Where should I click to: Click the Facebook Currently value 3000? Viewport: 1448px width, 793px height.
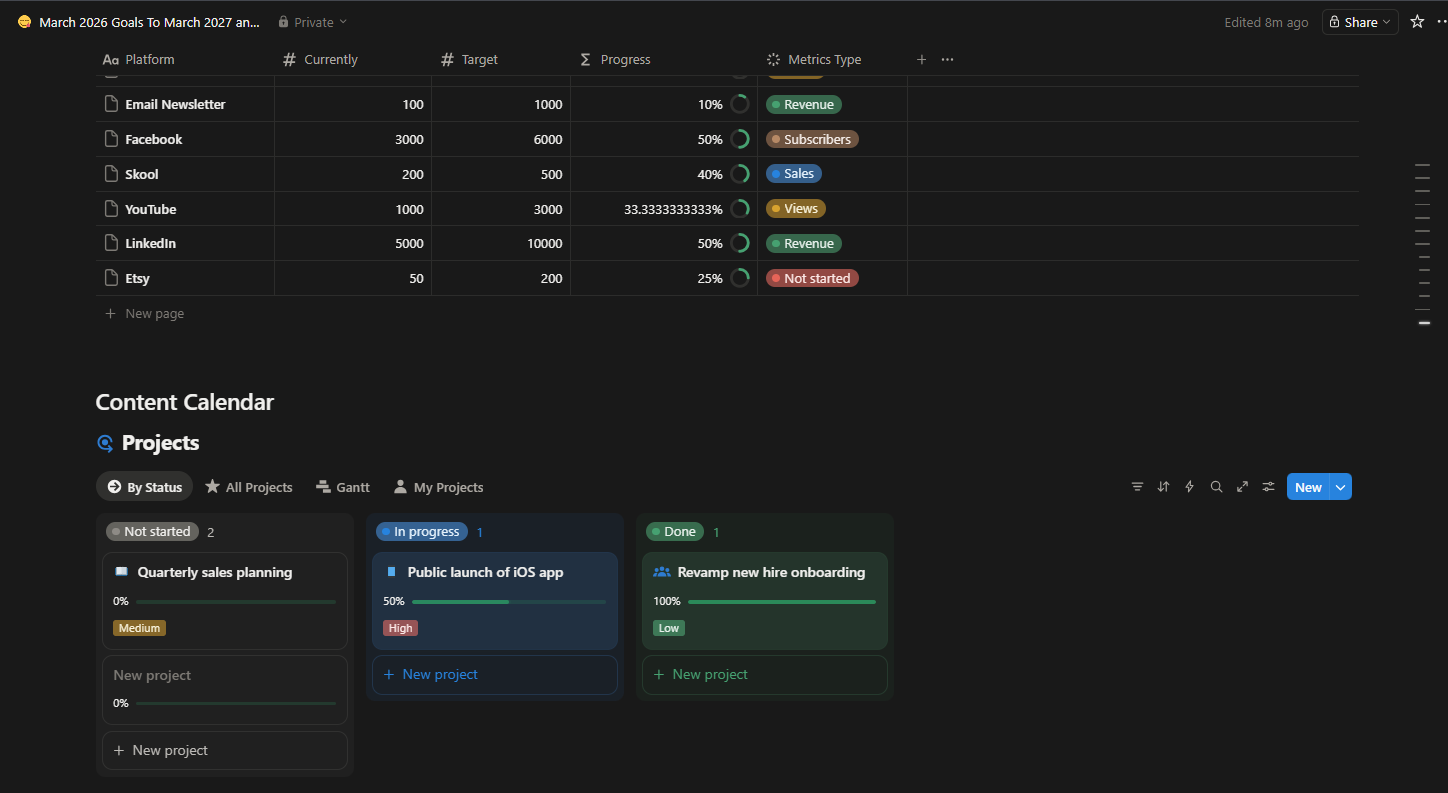pyautogui.click(x=409, y=139)
